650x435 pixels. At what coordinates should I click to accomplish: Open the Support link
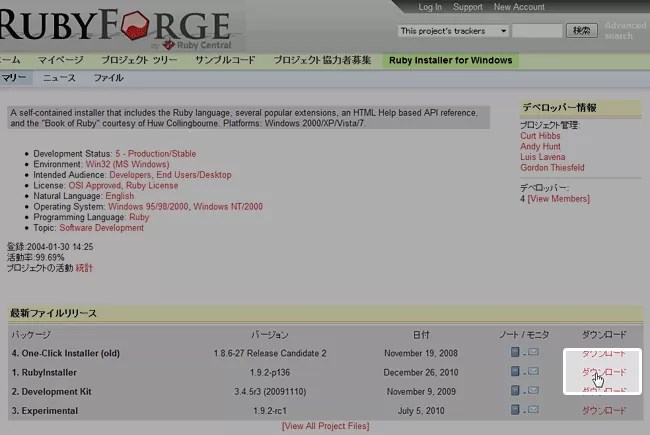coord(468,7)
